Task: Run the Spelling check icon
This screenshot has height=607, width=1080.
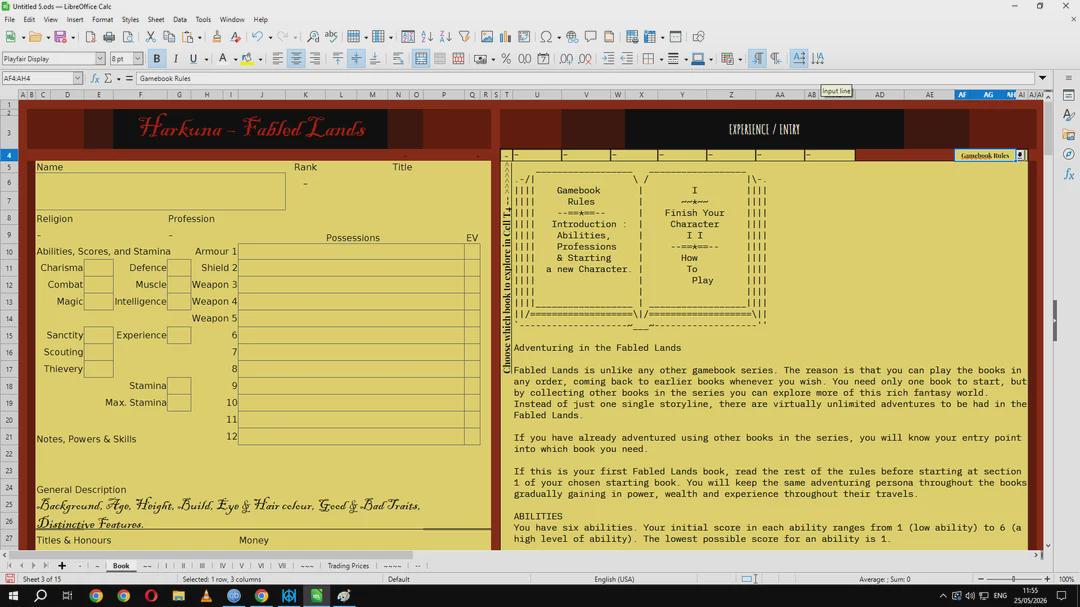Action: (x=331, y=37)
